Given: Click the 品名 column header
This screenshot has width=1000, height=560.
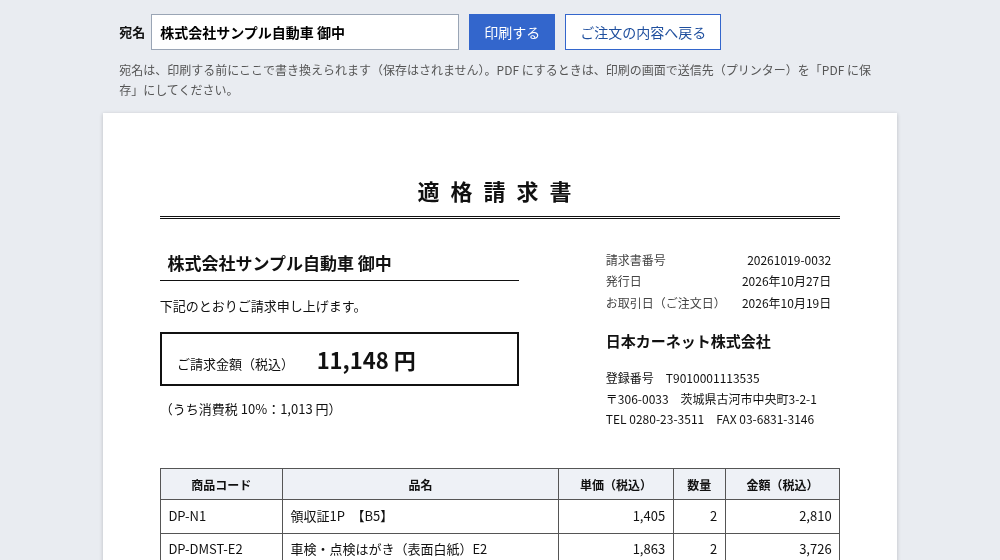Looking at the screenshot, I should coord(420,485).
